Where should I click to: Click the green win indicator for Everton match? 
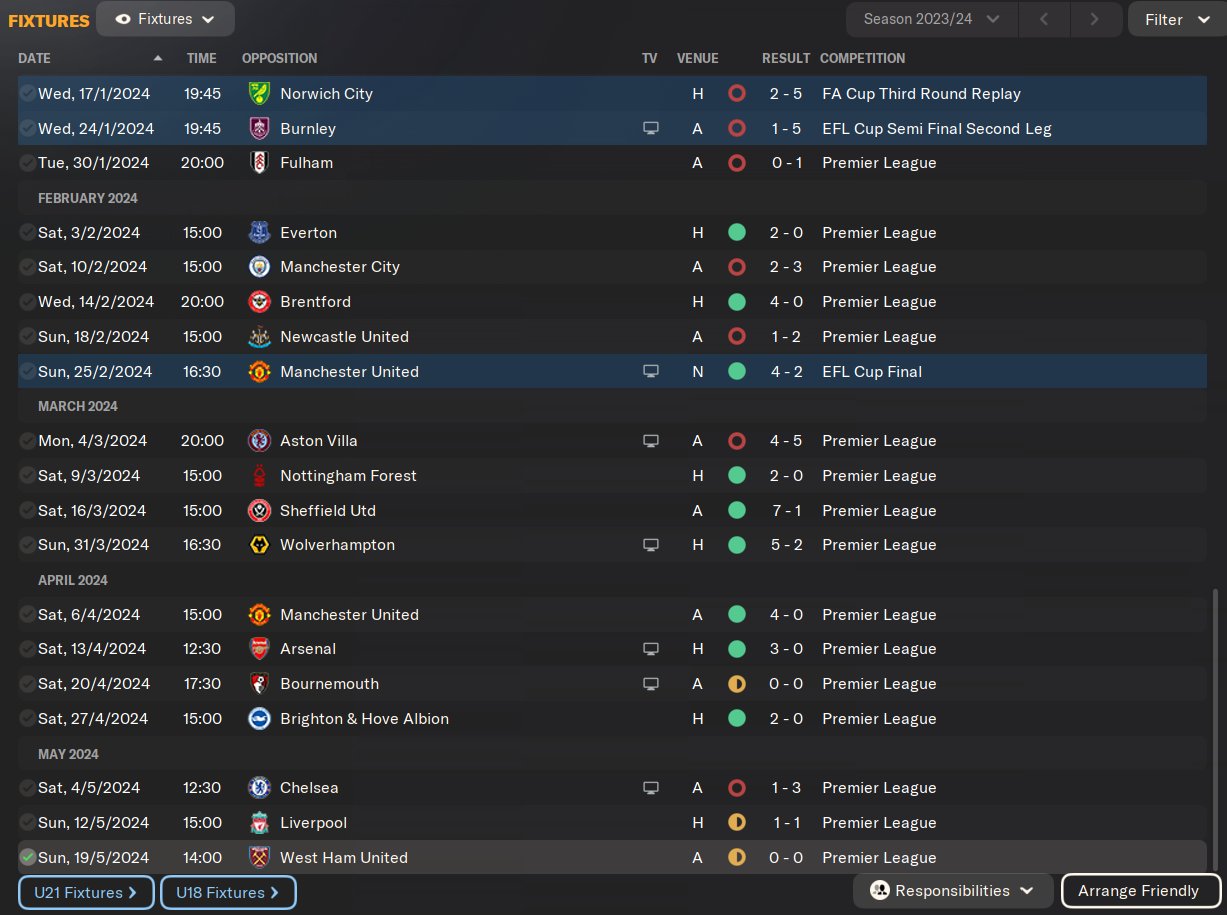click(737, 233)
